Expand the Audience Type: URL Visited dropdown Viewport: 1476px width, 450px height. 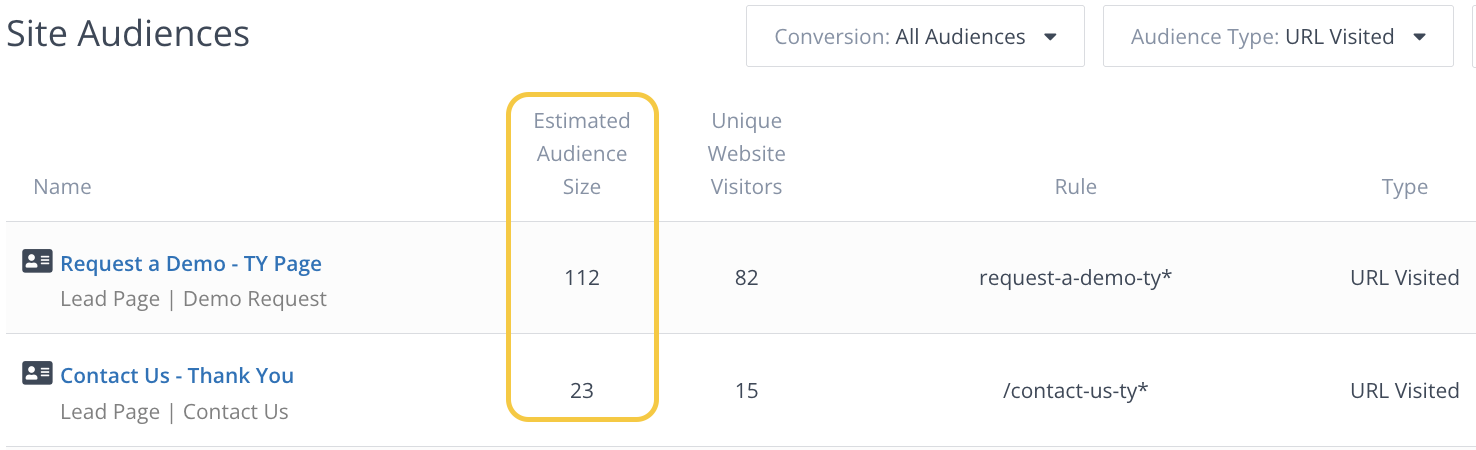click(x=1277, y=38)
